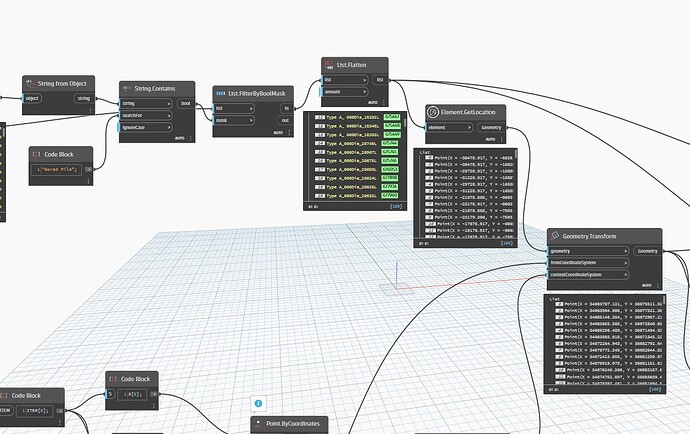Viewport: 690px width, 434px height.
Task: Click the Geometry.Transform node icon
Action: (554, 236)
